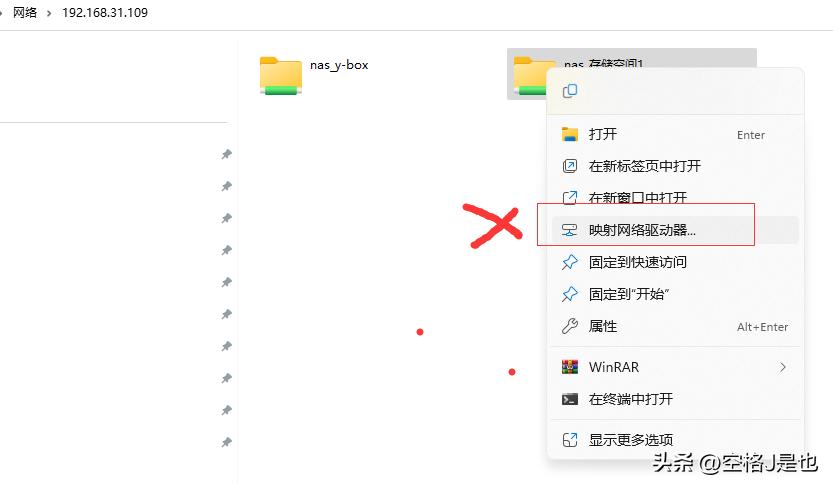Open the nas_y-box network folder
833x488 pixels.
pyautogui.click(x=314, y=75)
